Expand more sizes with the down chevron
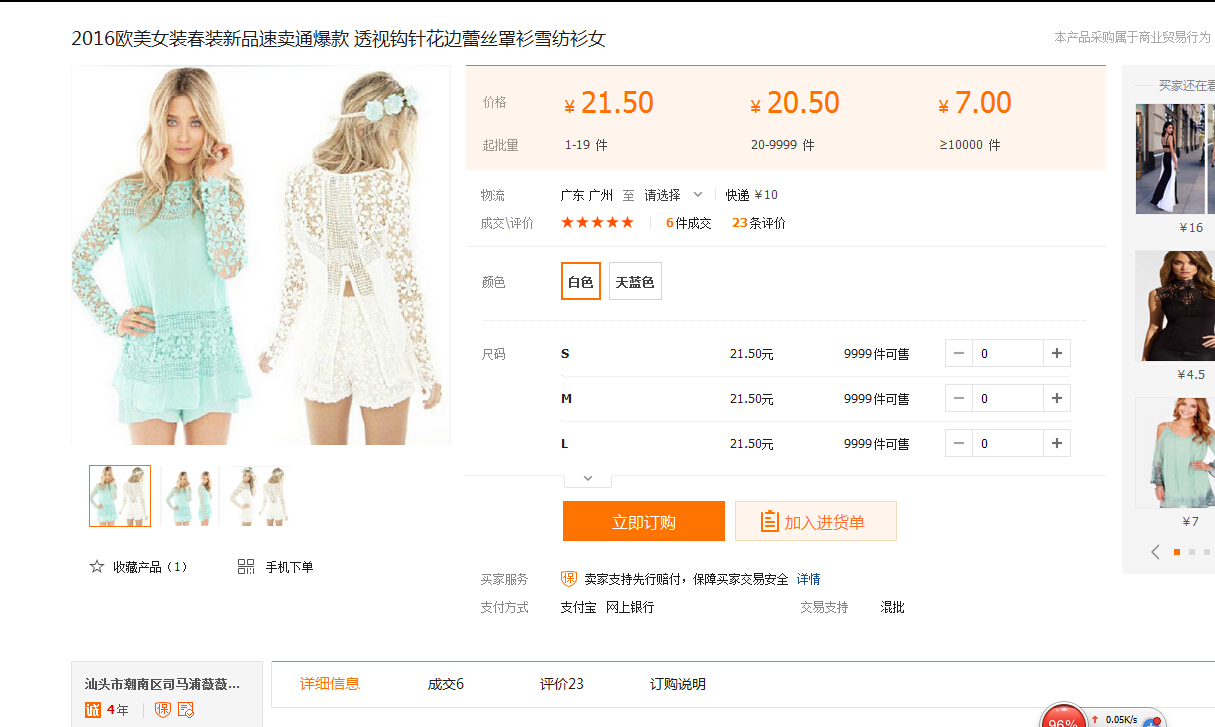This screenshot has height=727, width=1215. [588, 478]
